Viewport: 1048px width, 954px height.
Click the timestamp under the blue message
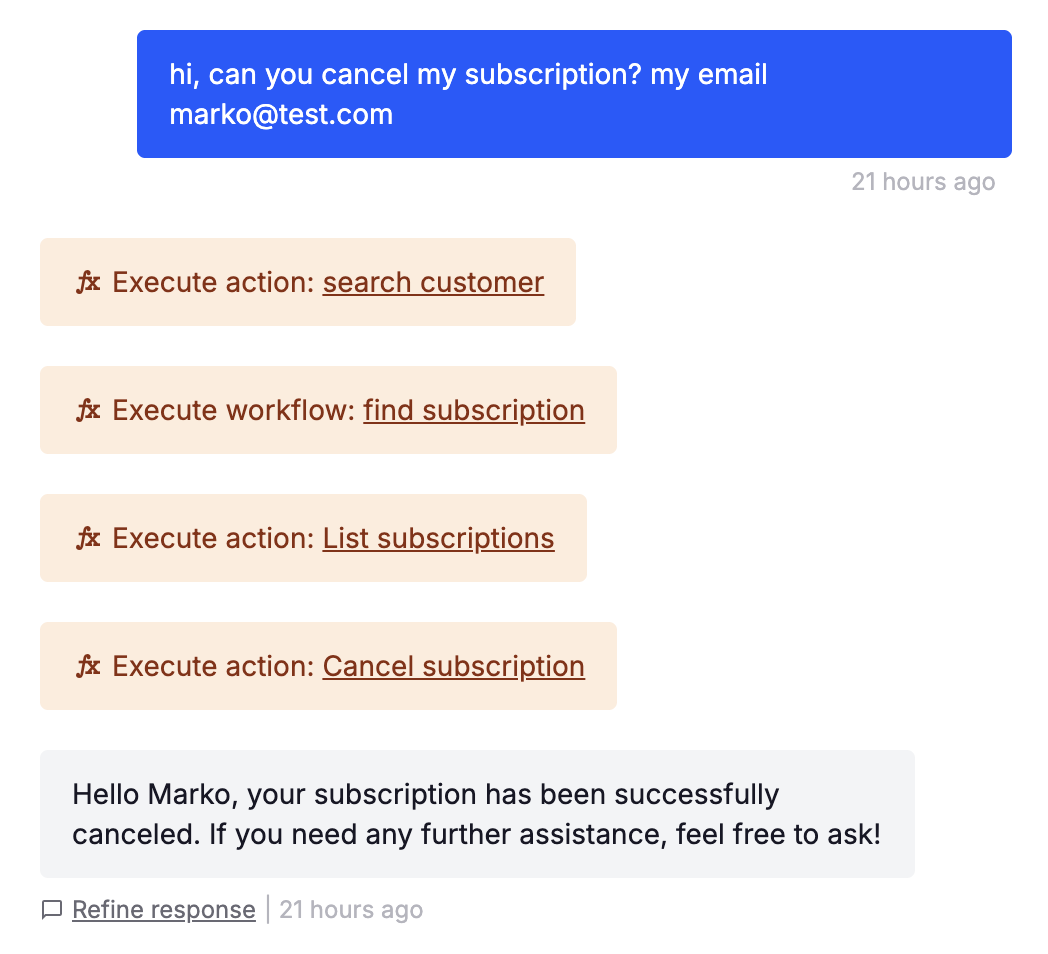tap(923, 182)
